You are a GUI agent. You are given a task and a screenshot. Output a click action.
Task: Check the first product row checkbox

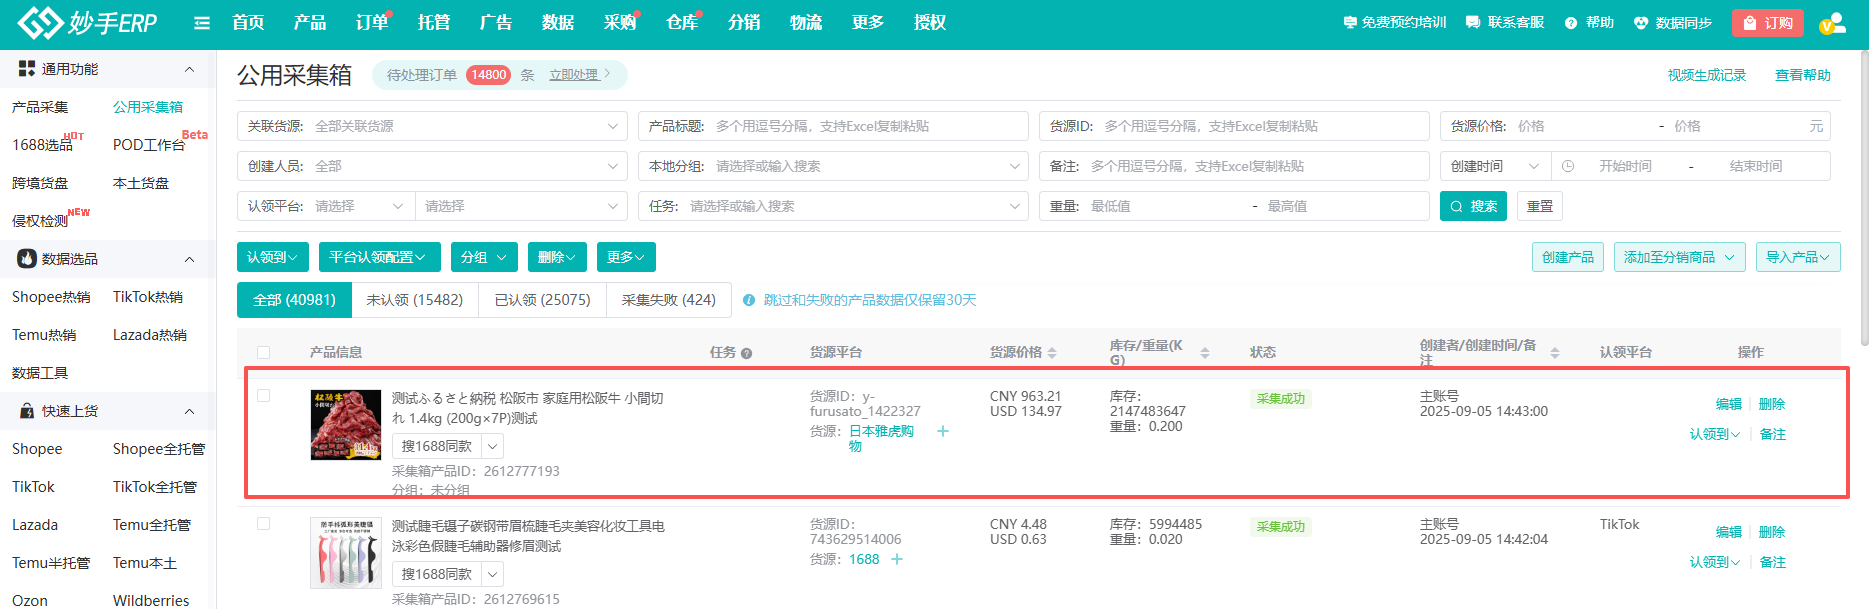264,396
